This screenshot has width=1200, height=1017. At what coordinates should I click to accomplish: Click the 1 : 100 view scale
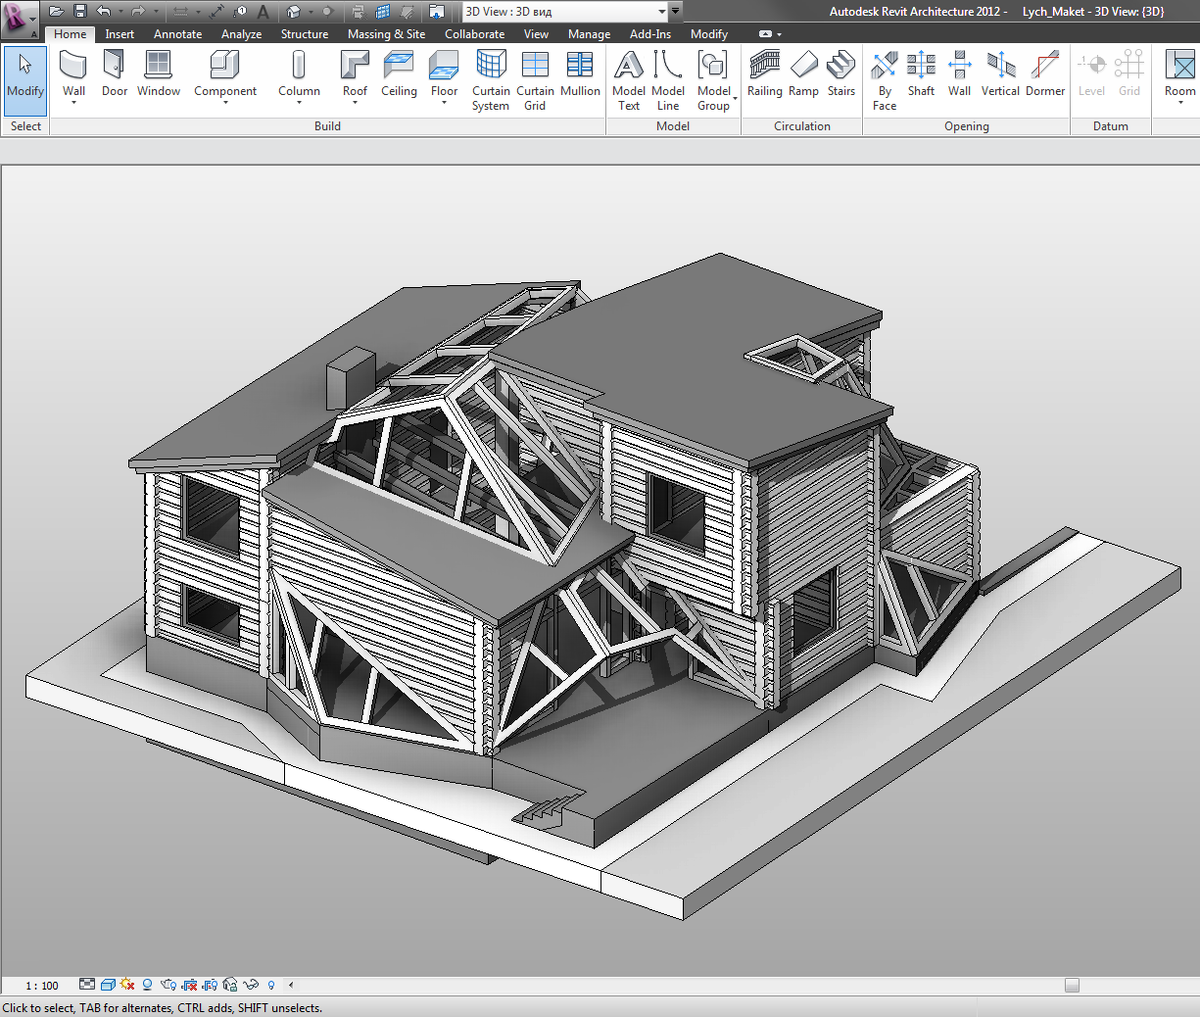point(42,985)
